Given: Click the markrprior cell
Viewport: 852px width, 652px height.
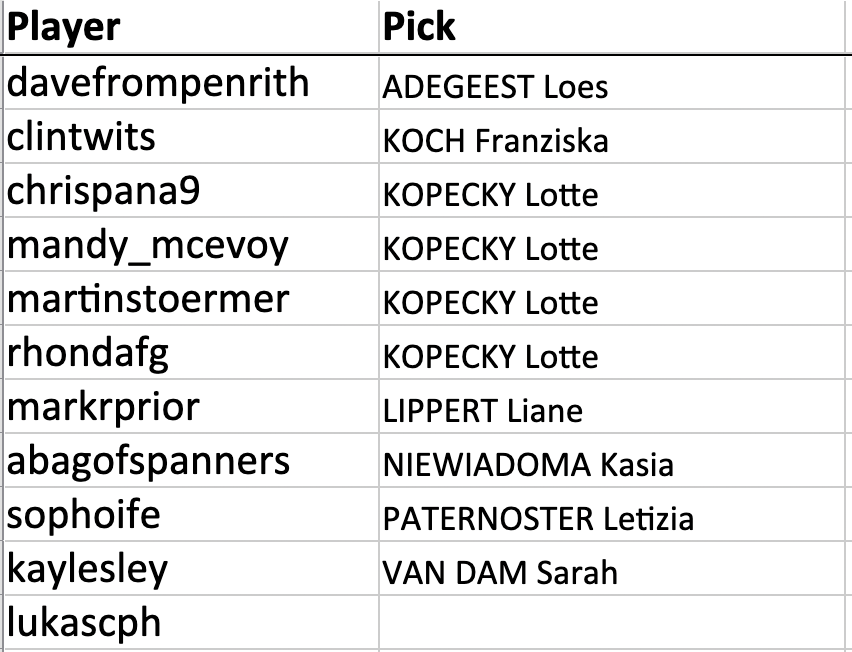Looking at the screenshot, I should (191, 406).
